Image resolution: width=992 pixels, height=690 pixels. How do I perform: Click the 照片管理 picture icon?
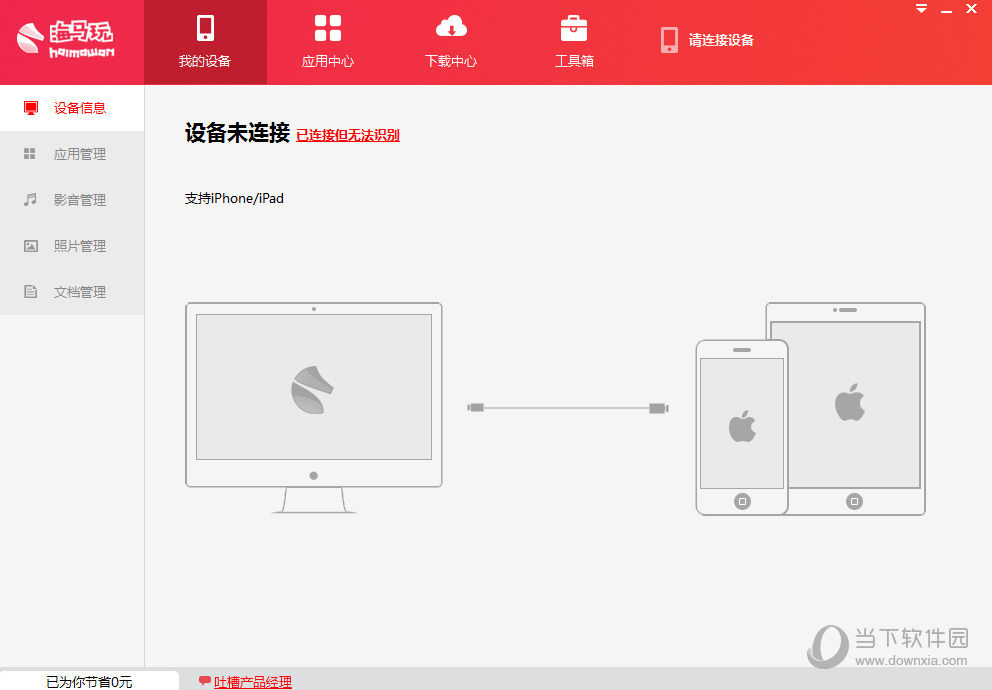(x=29, y=245)
